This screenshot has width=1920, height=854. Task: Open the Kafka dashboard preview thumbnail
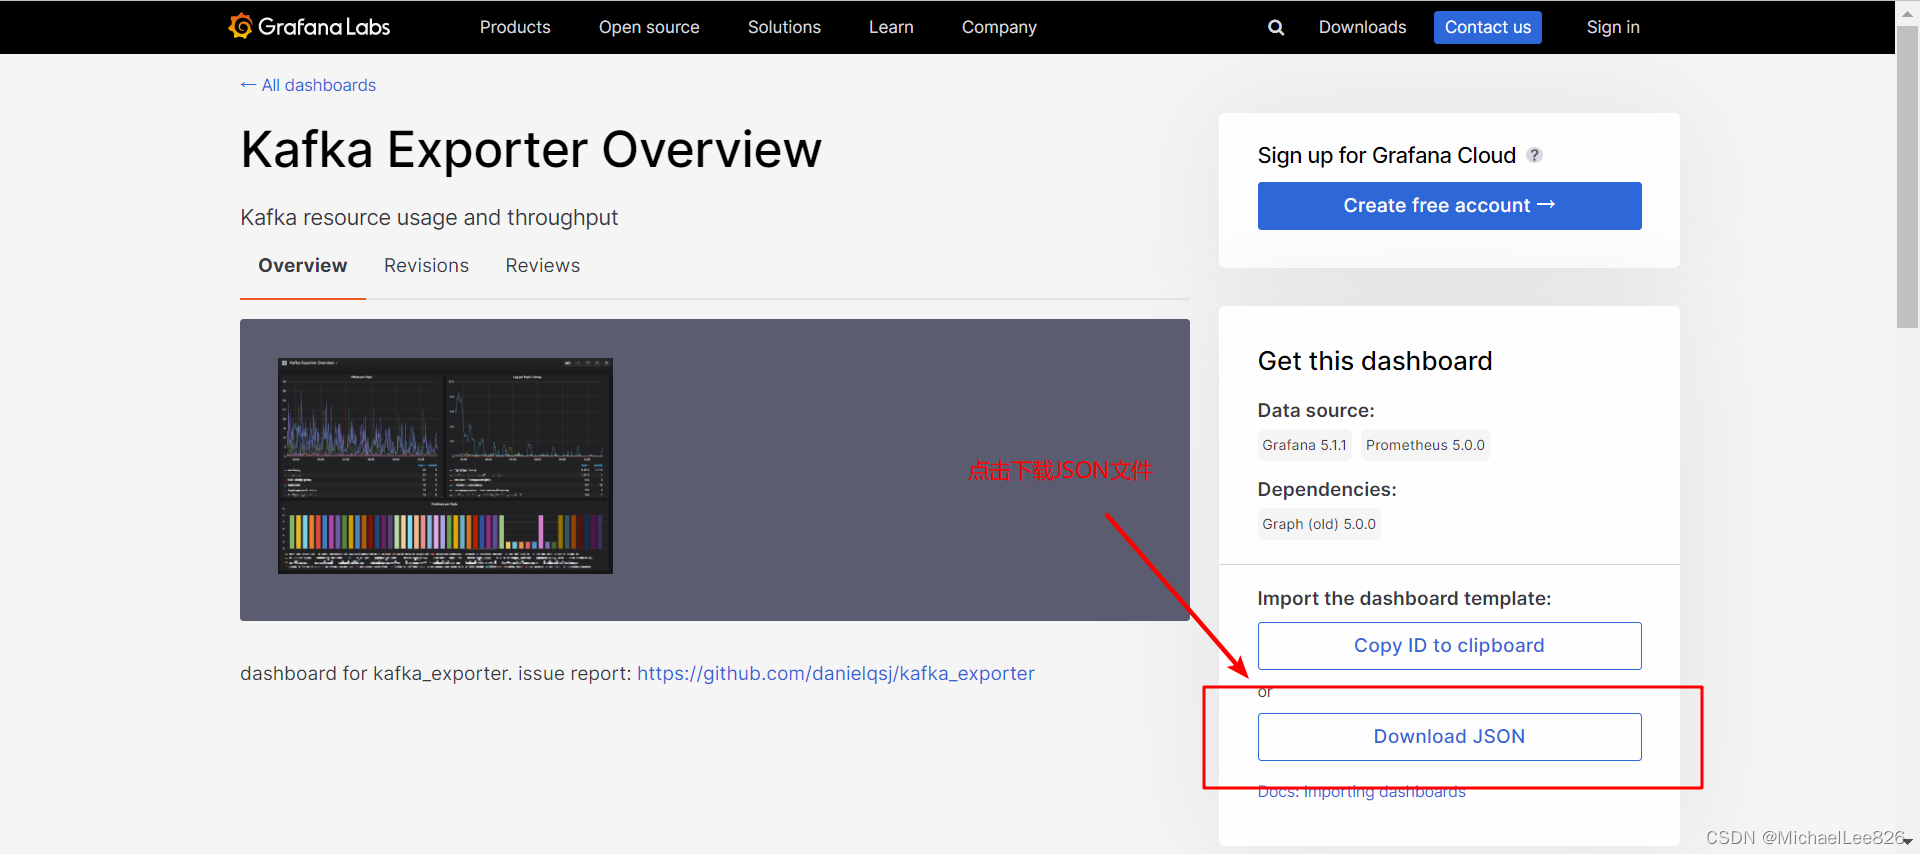click(445, 466)
